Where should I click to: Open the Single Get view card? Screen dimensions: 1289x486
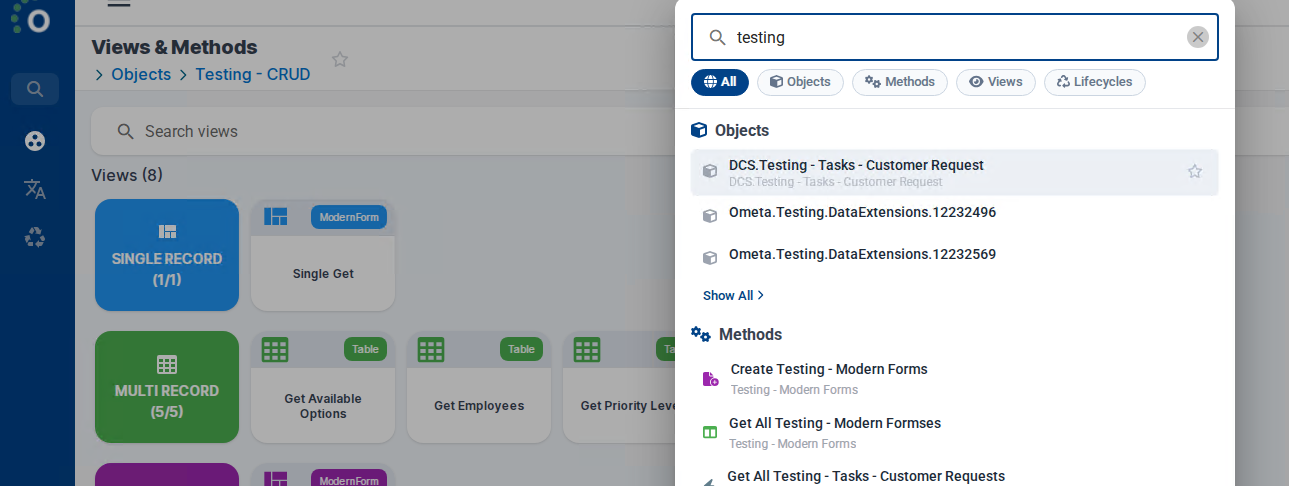[x=323, y=255]
